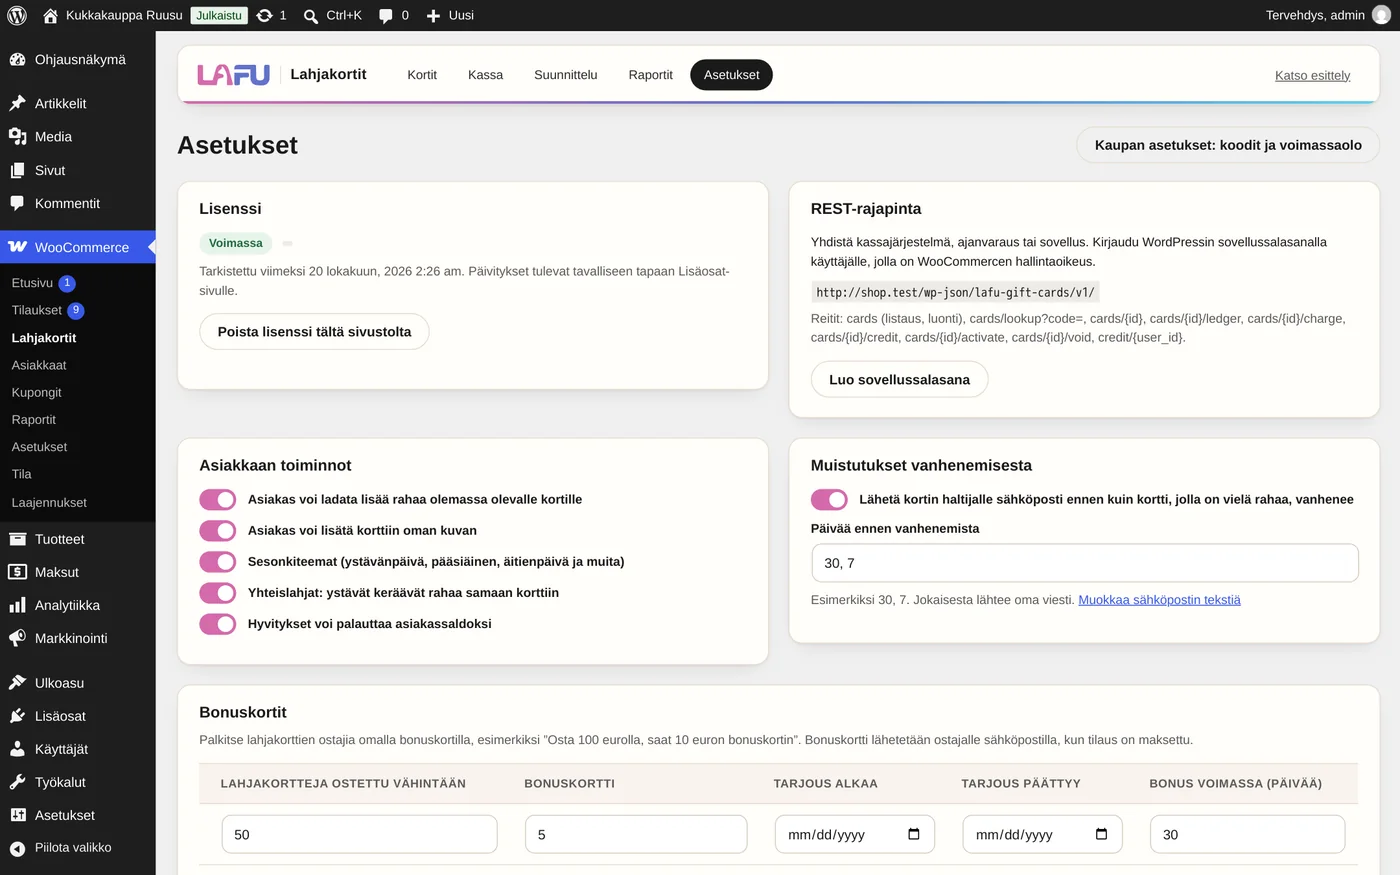This screenshot has height=875, width=1400.
Task: Click the minimum purchase field showing 50
Action: coord(359,834)
